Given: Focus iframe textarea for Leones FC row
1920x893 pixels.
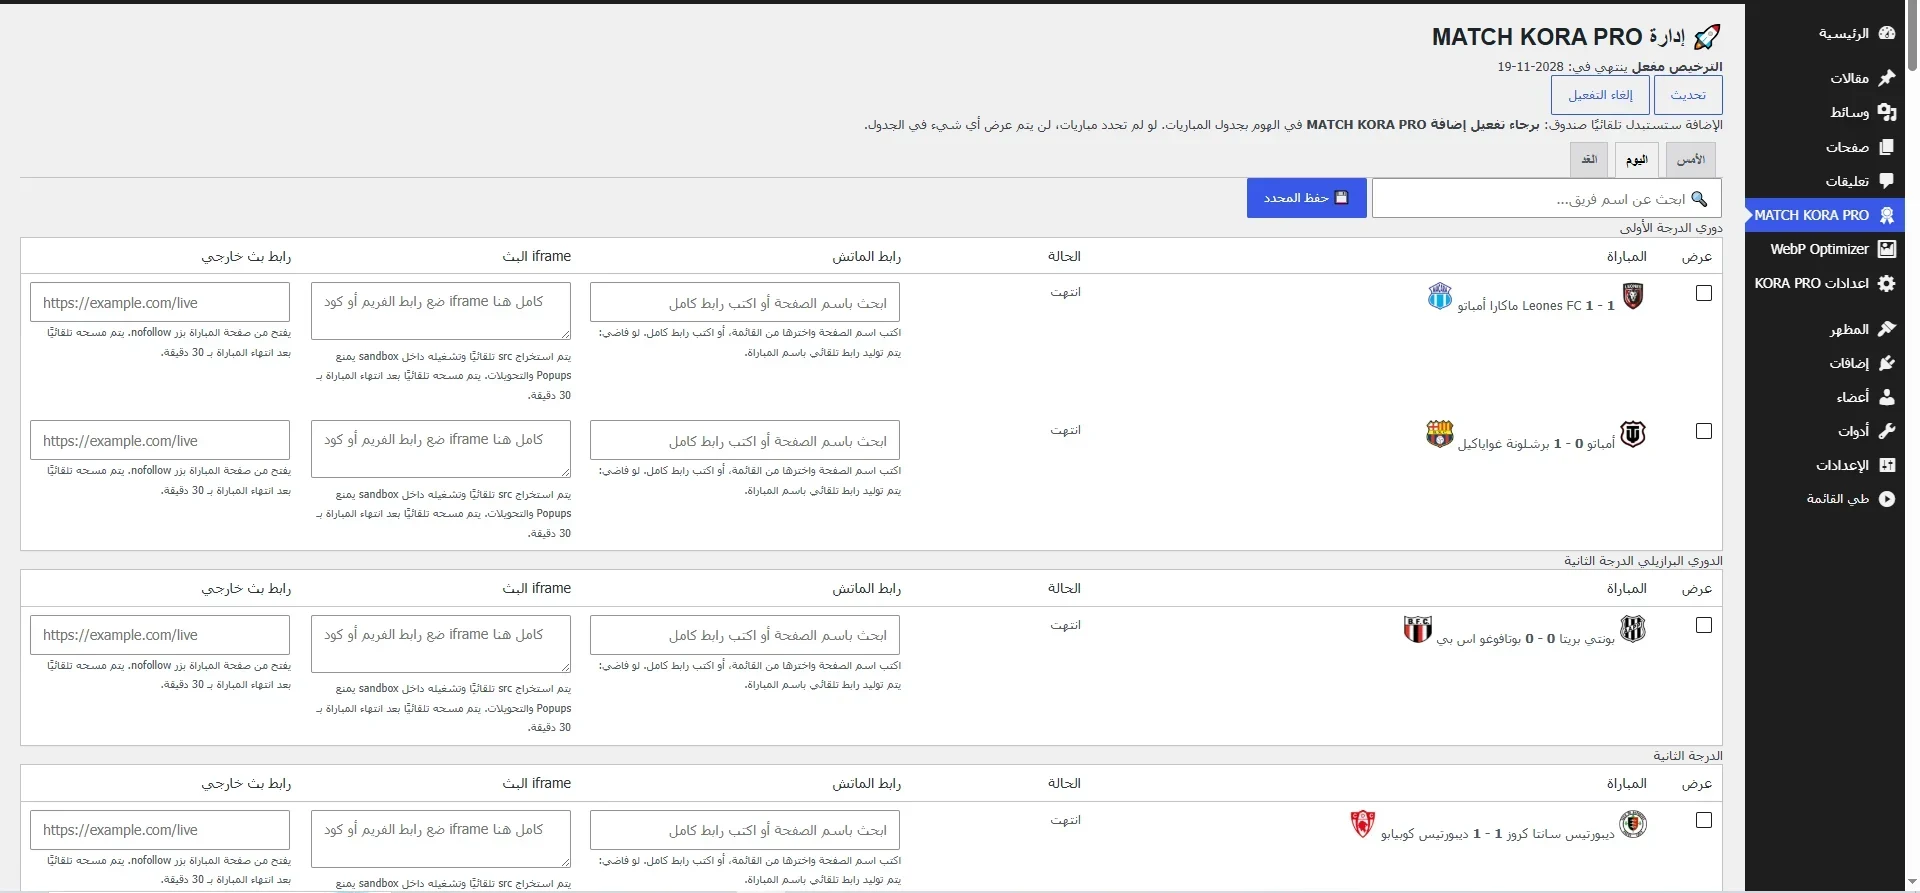Looking at the screenshot, I should [x=441, y=311].
